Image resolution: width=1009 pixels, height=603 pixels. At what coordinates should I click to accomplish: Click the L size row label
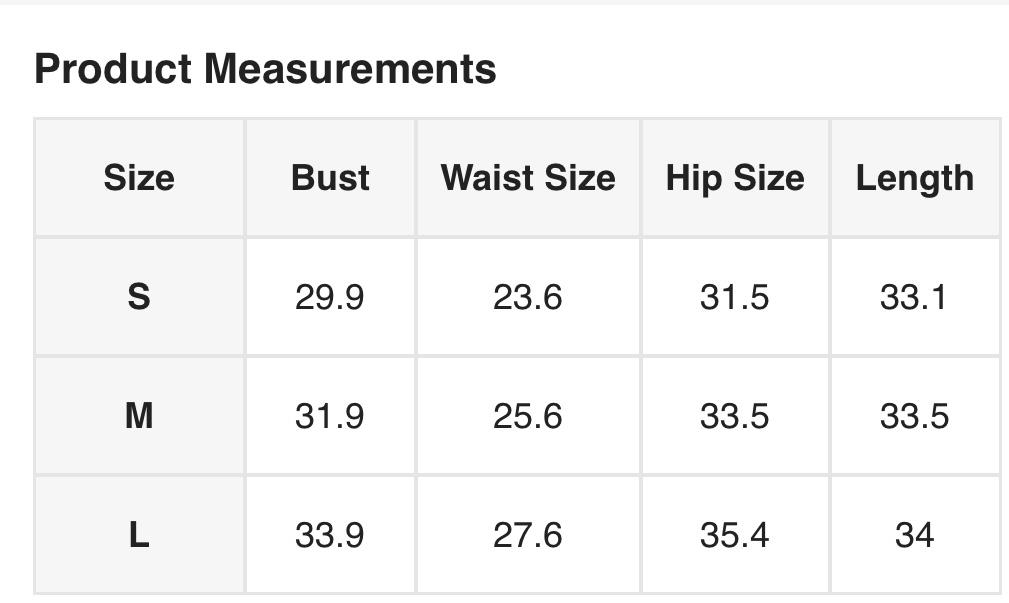click(x=139, y=535)
